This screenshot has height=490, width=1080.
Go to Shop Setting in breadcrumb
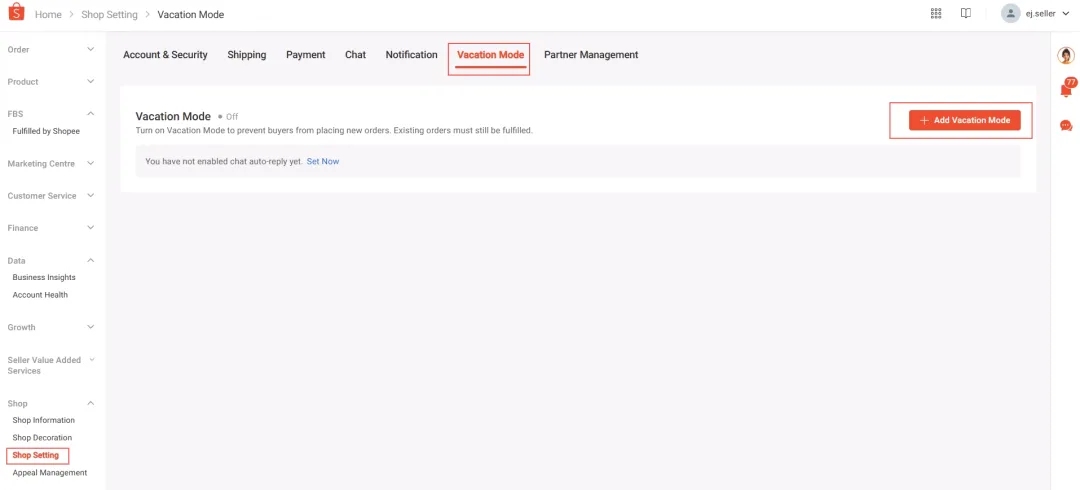110,14
